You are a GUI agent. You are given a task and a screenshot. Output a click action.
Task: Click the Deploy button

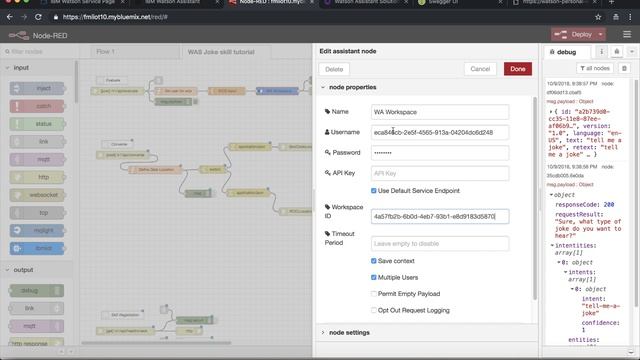[x=573, y=34]
